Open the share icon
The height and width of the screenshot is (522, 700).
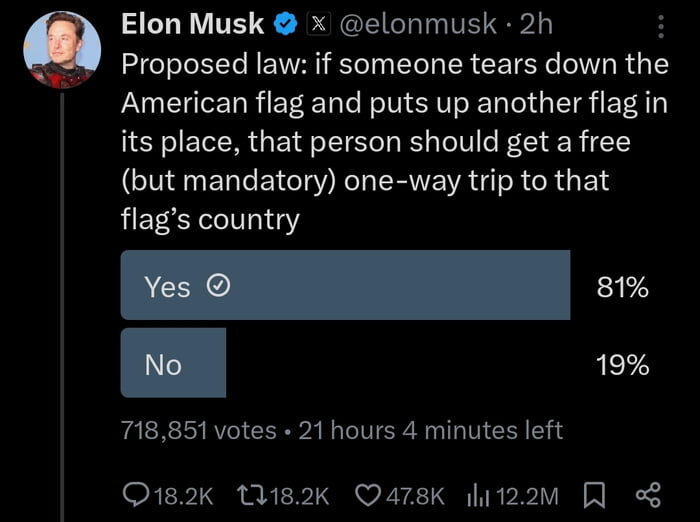click(x=648, y=496)
